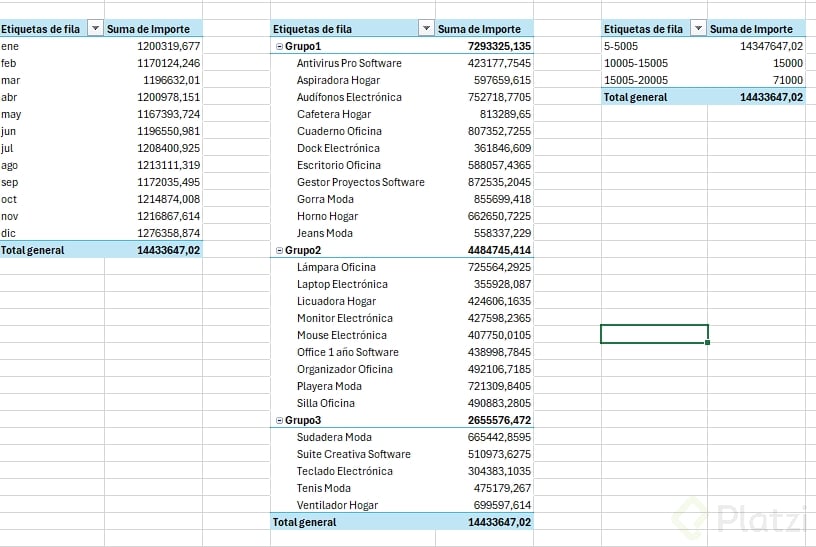Open filter dropdown of the months pivot table
816x547 pixels.
(95, 29)
